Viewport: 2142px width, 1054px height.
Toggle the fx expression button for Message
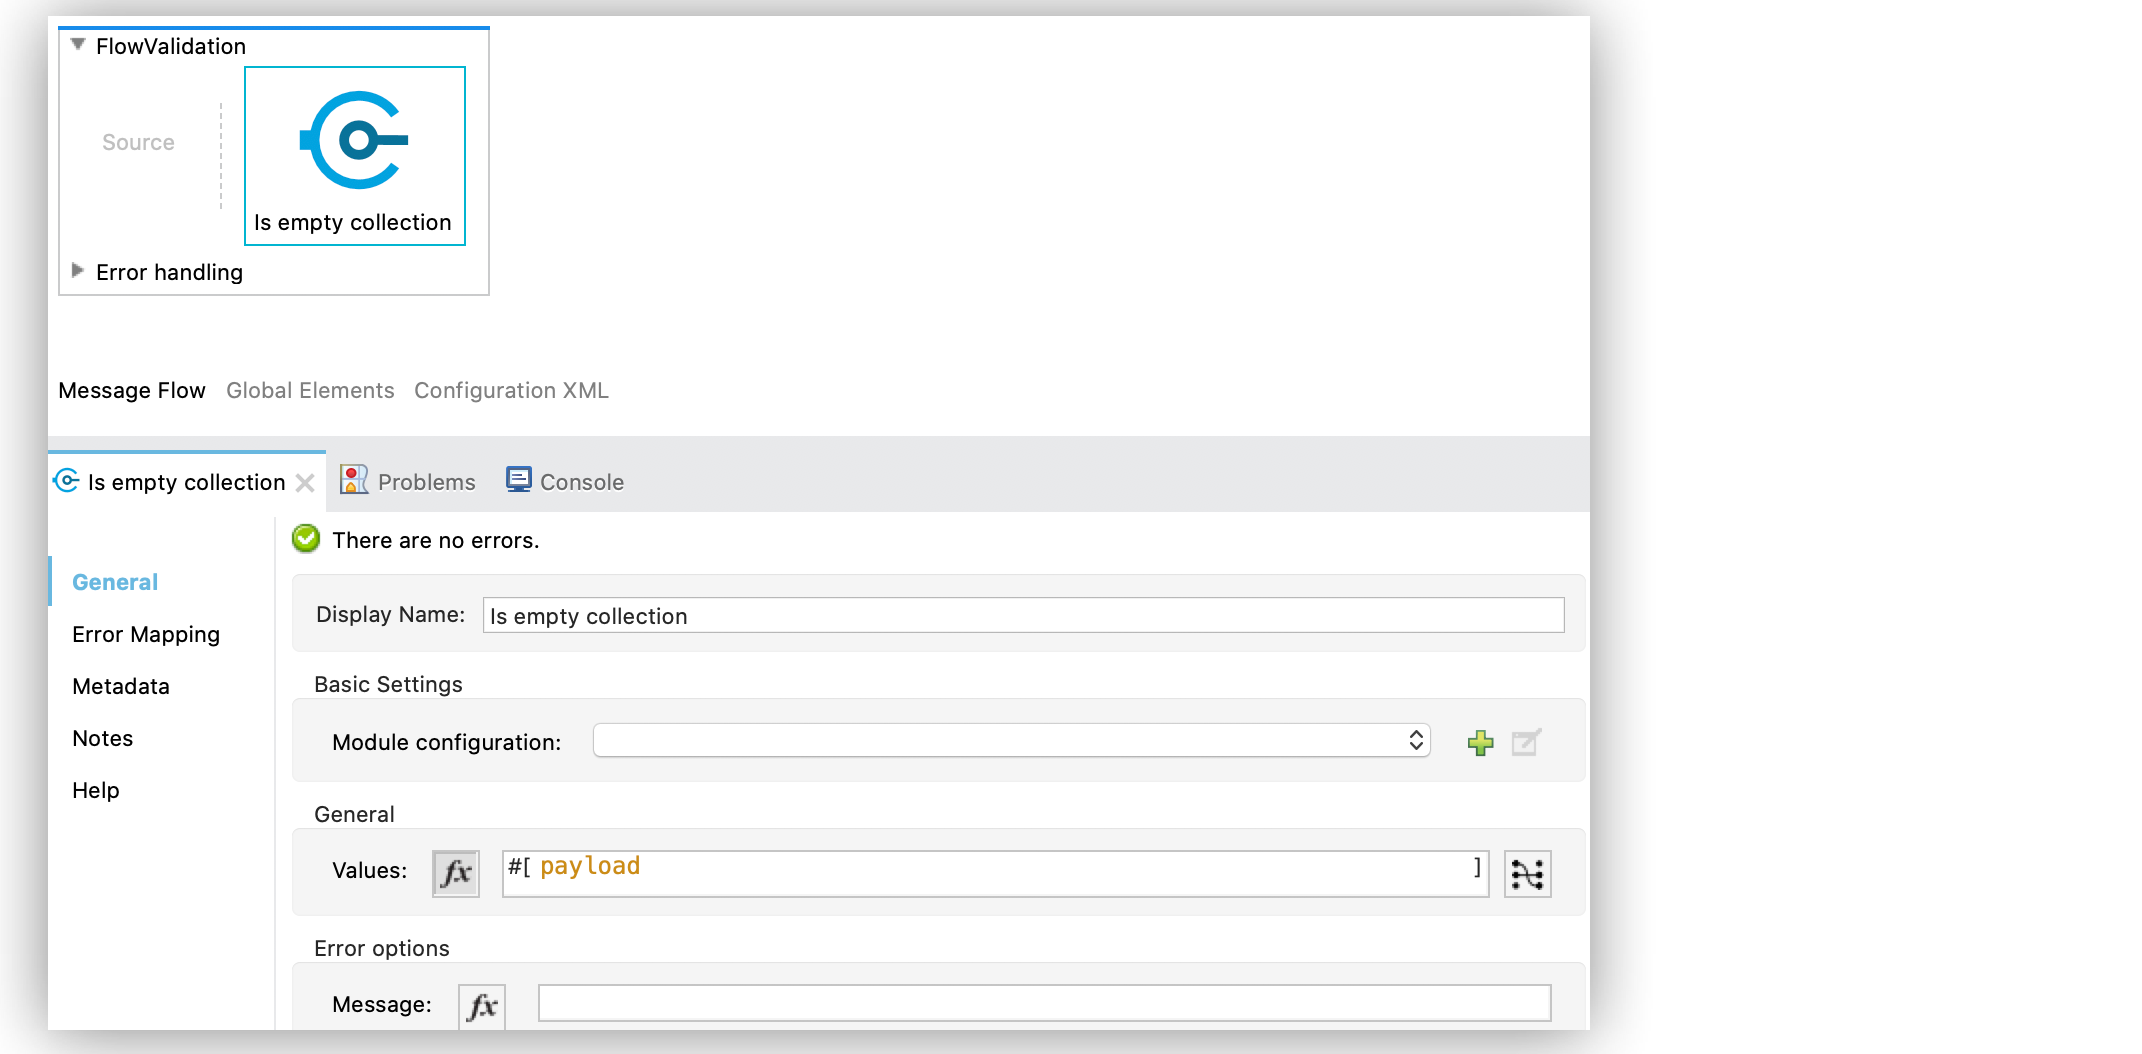[482, 1005]
